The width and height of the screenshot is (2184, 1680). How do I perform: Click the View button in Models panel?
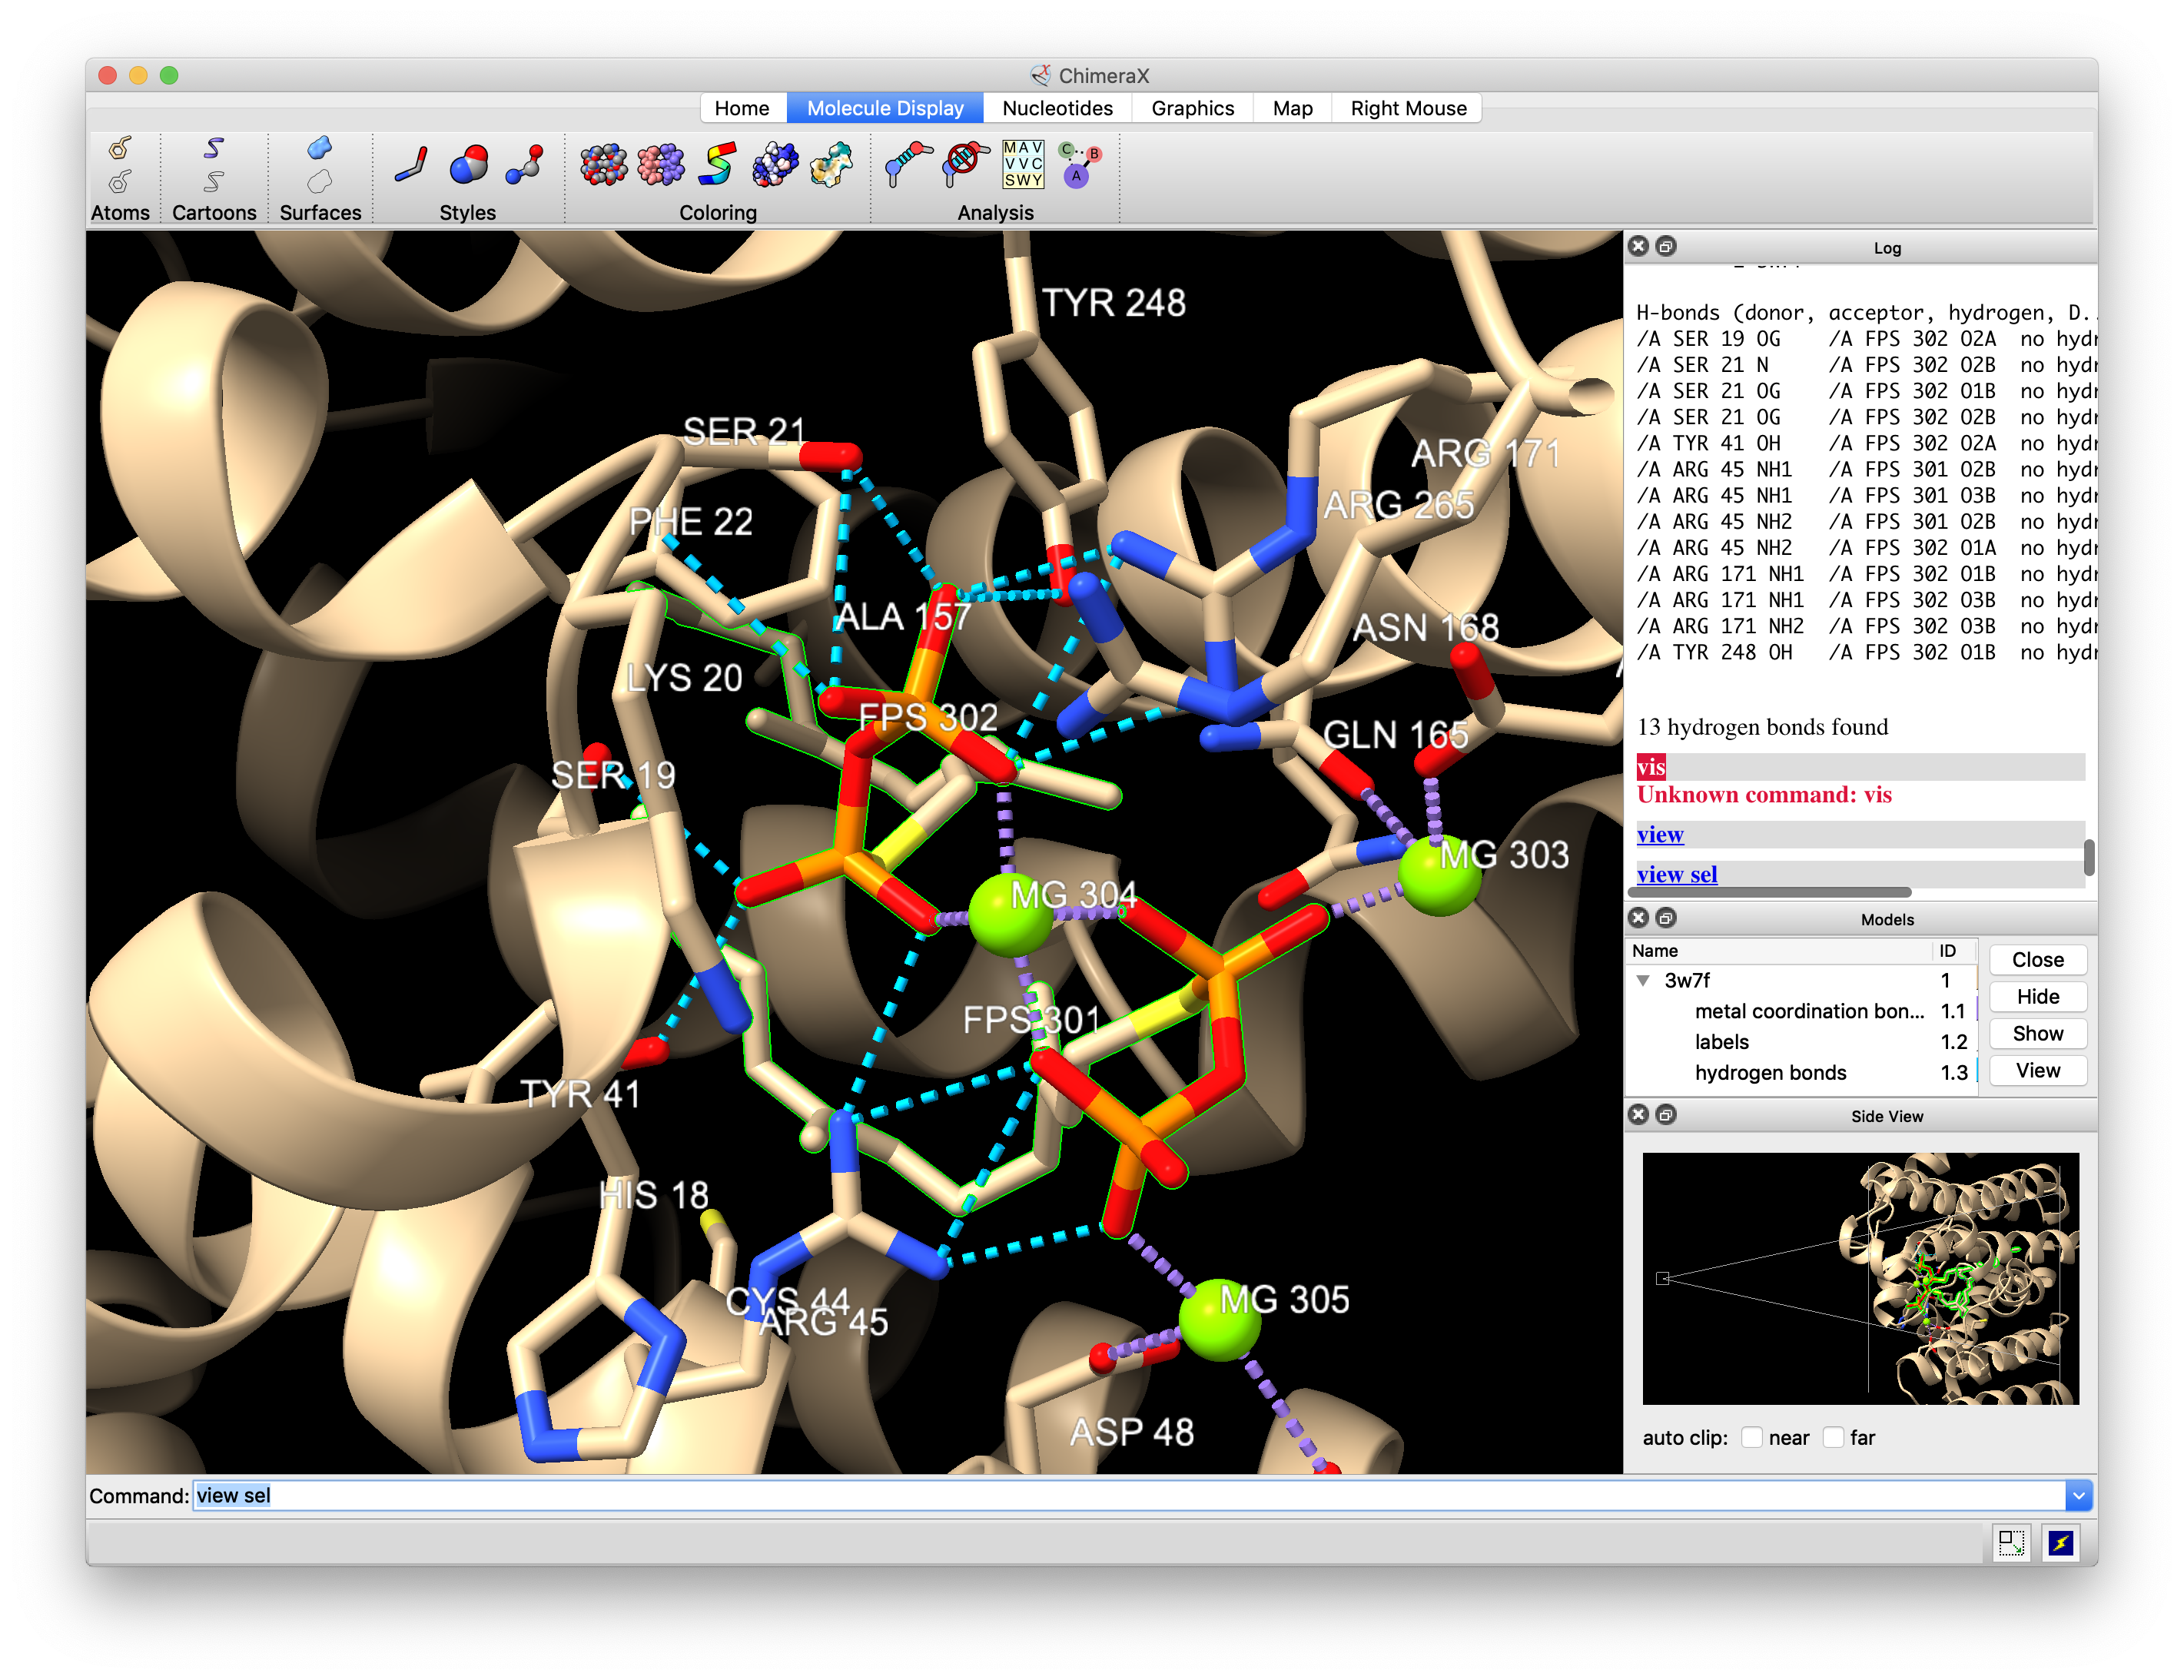click(x=2037, y=1071)
